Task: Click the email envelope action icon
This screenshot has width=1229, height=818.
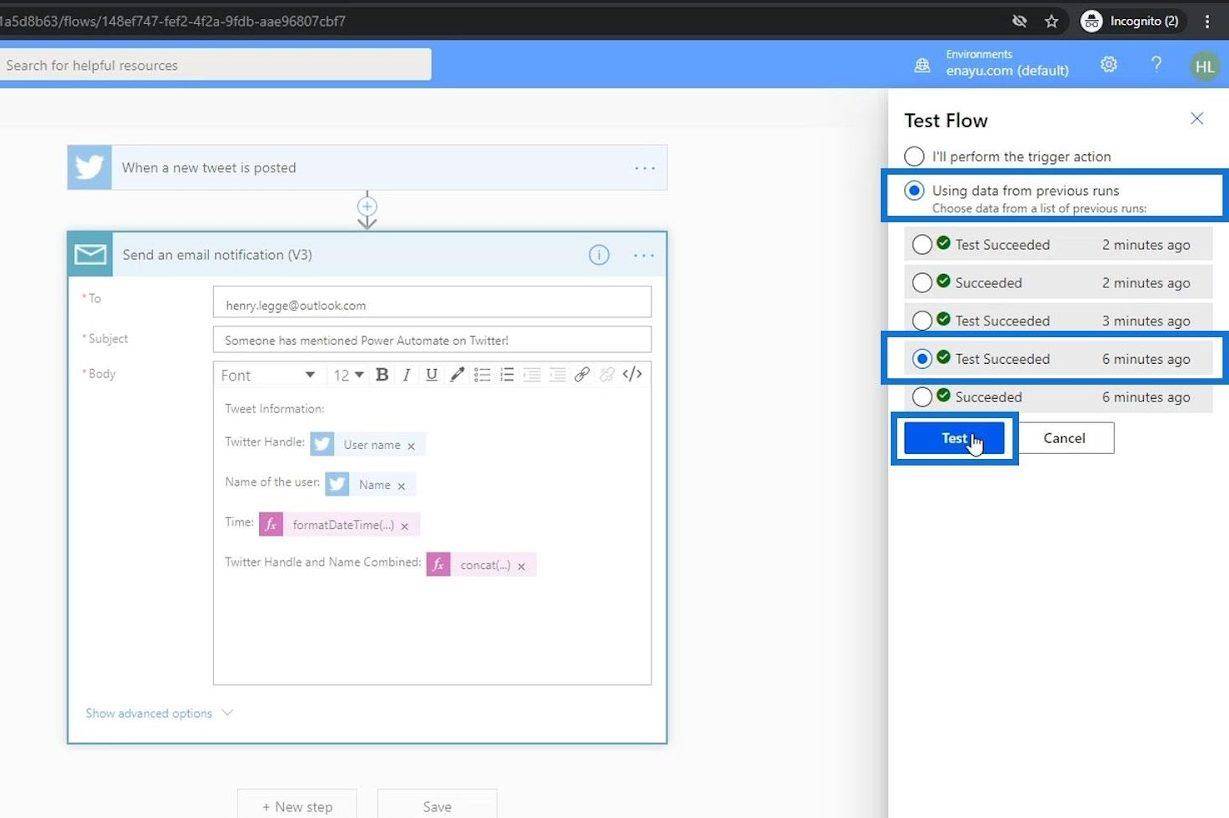Action: tap(90, 255)
